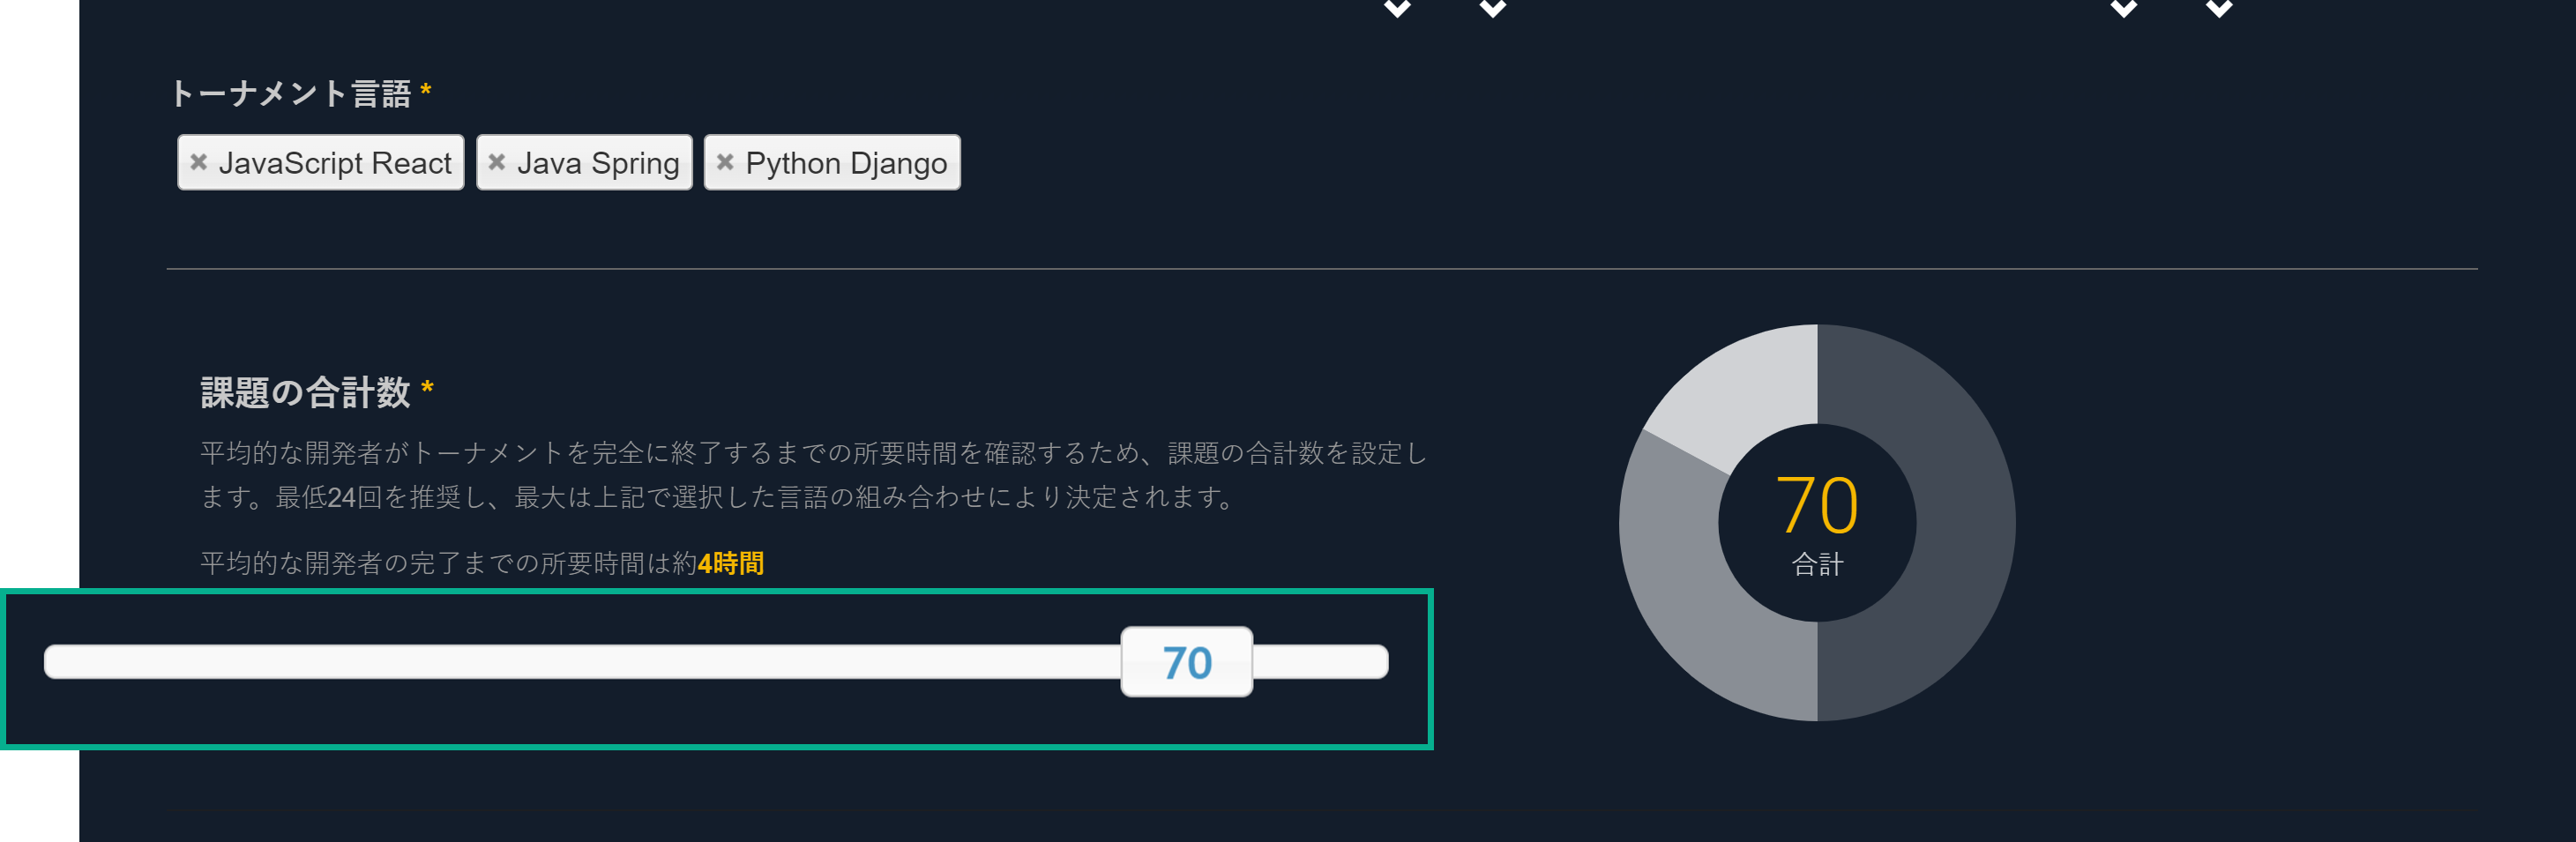Remove the Python Django language tag
2576x842 pixels.
725,162
